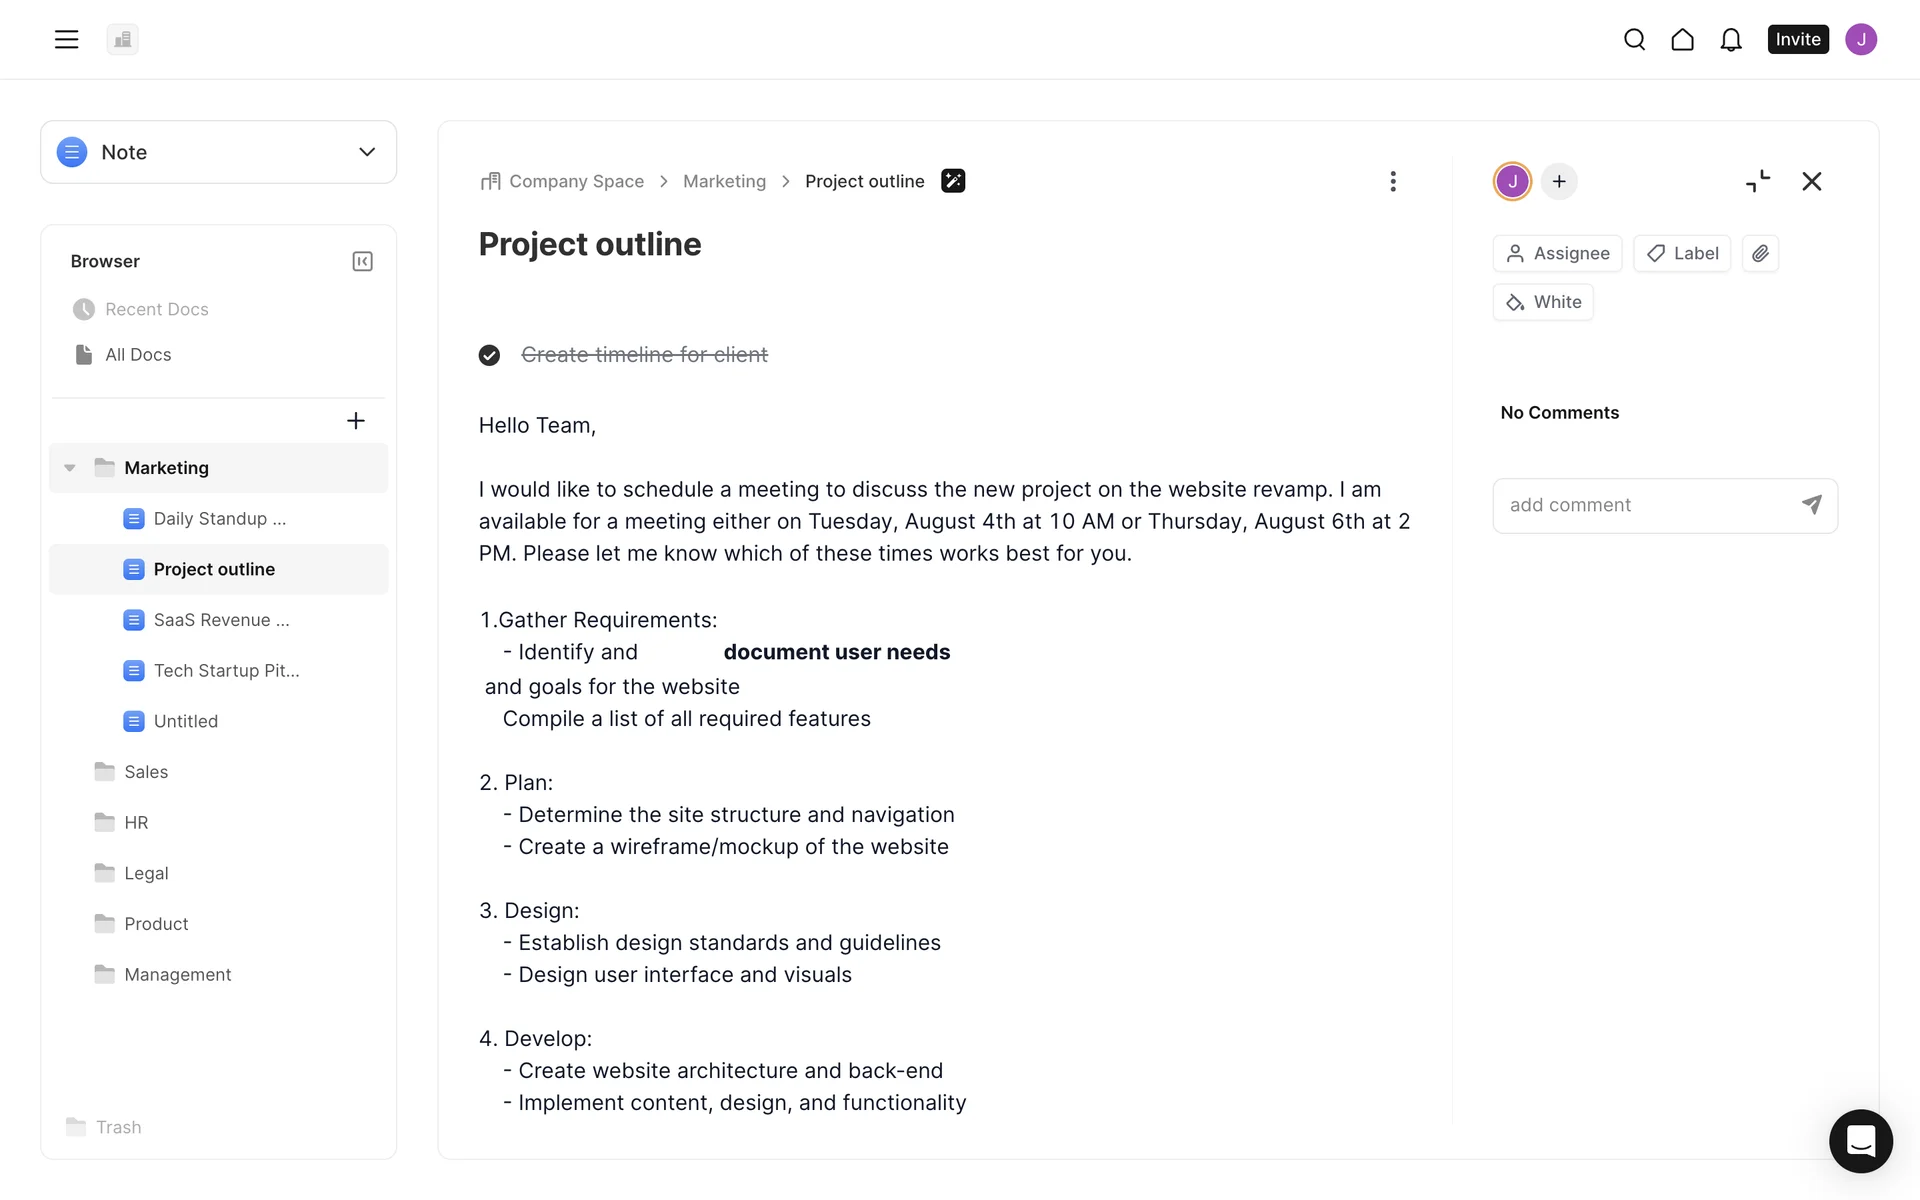The image size is (1920, 1200).
Task: Click the attachment paperclip icon
Action: [1760, 253]
